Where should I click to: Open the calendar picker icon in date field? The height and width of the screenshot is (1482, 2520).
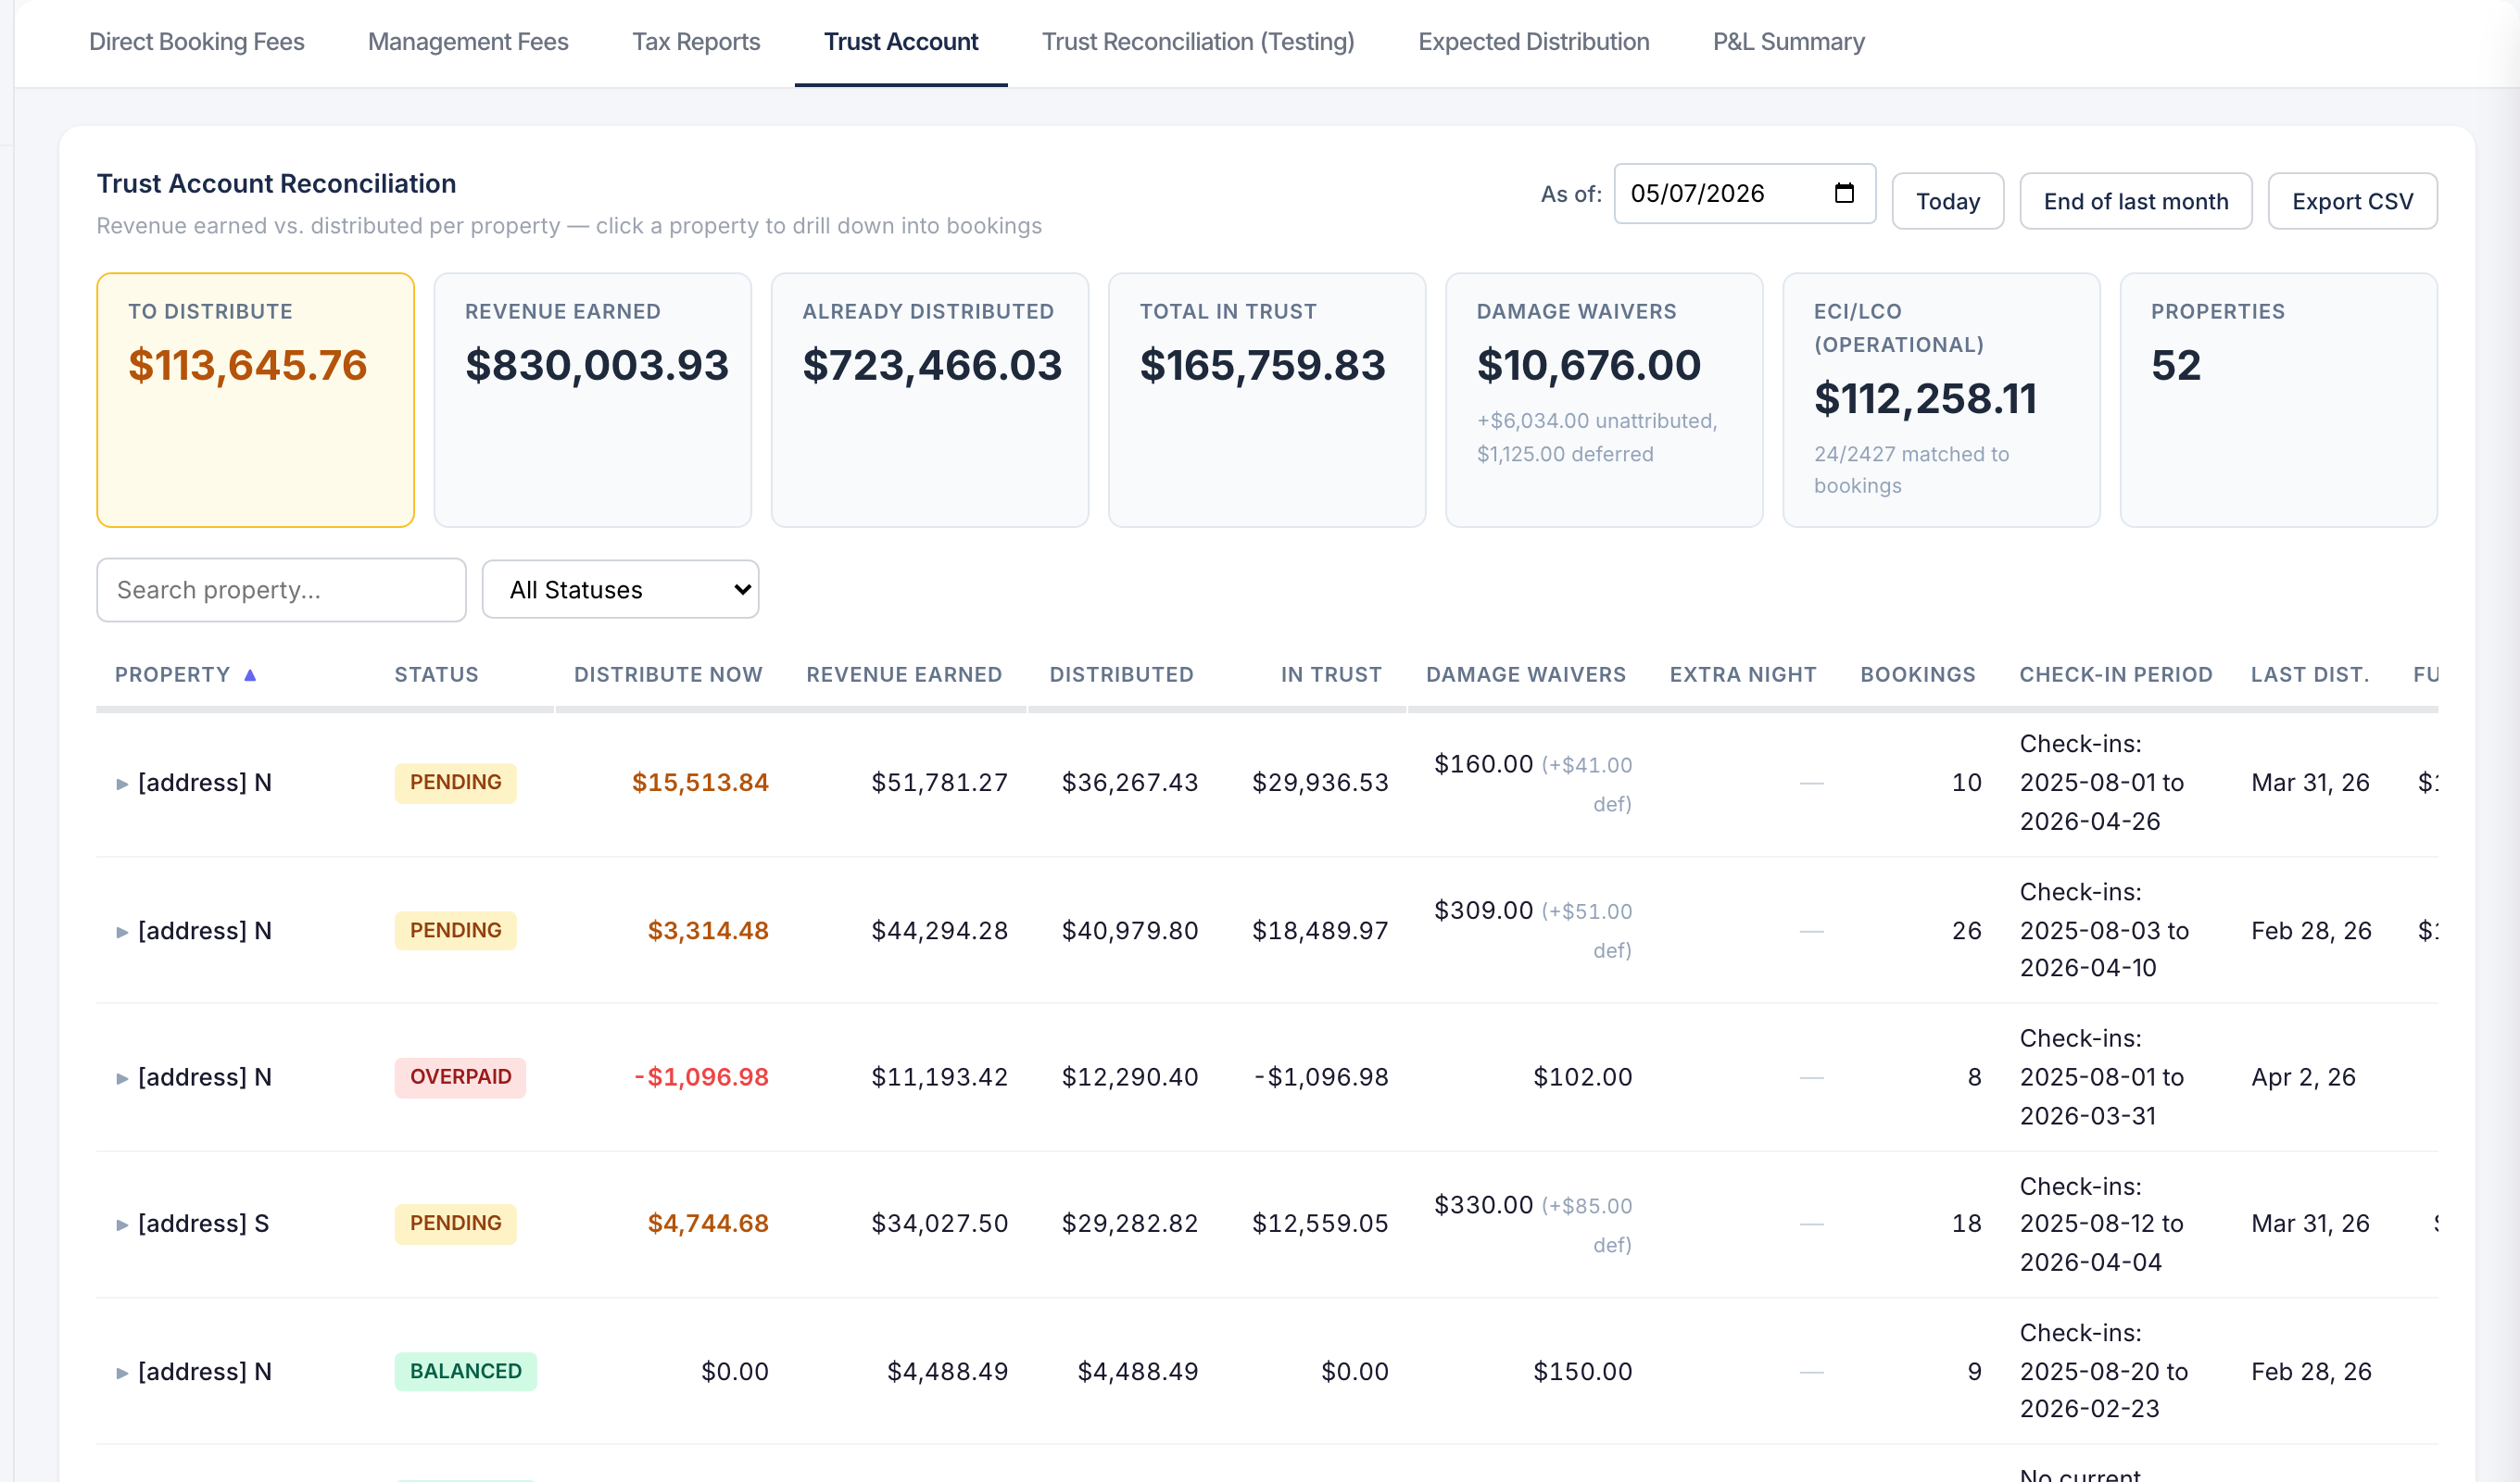pyautogui.click(x=1844, y=193)
